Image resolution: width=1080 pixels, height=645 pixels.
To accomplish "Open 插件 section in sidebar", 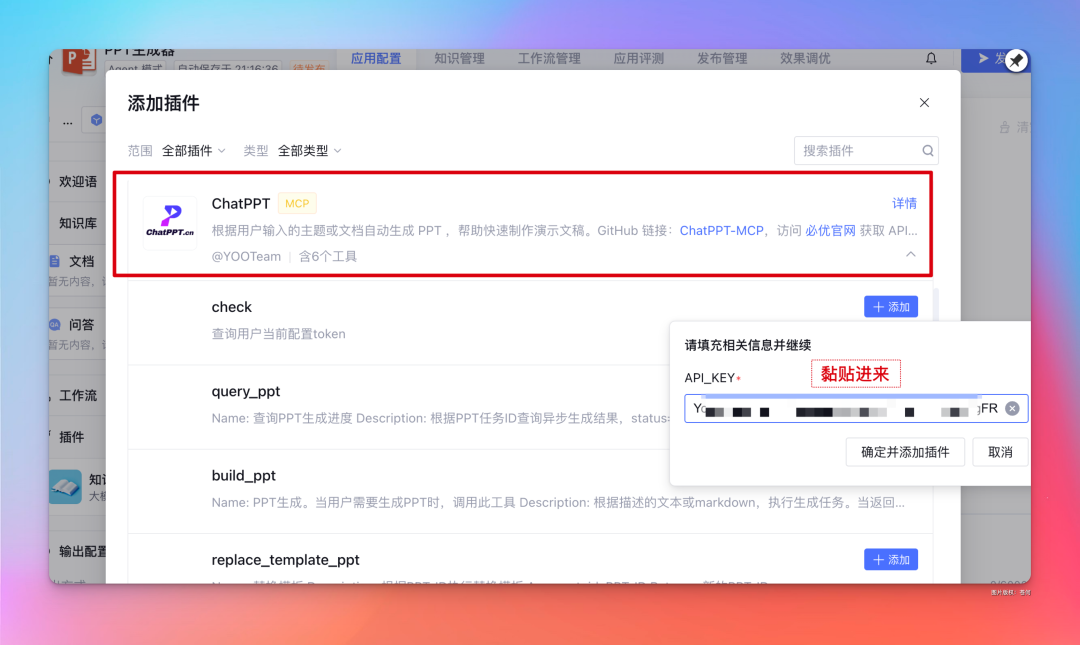I will coord(72,437).
